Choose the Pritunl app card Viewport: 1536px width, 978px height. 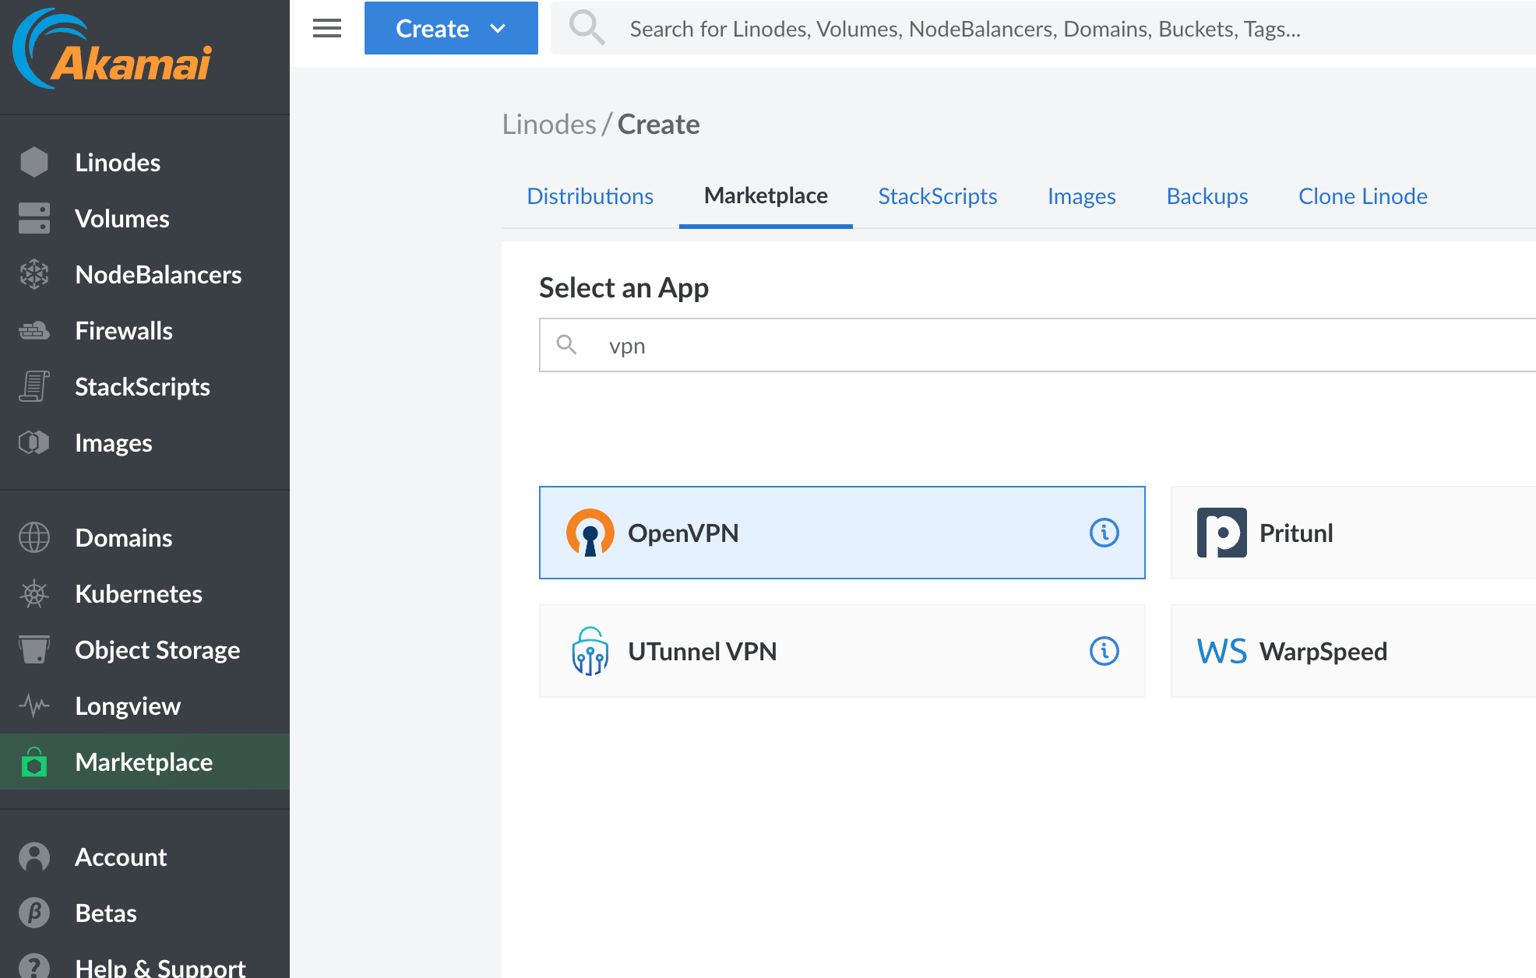pyautogui.click(x=1354, y=533)
